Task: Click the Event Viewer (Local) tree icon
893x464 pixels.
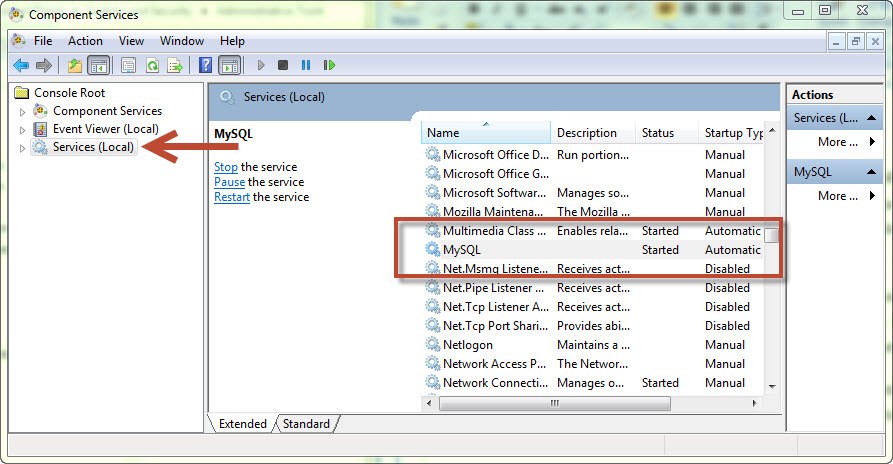Action: [x=40, y=129]
